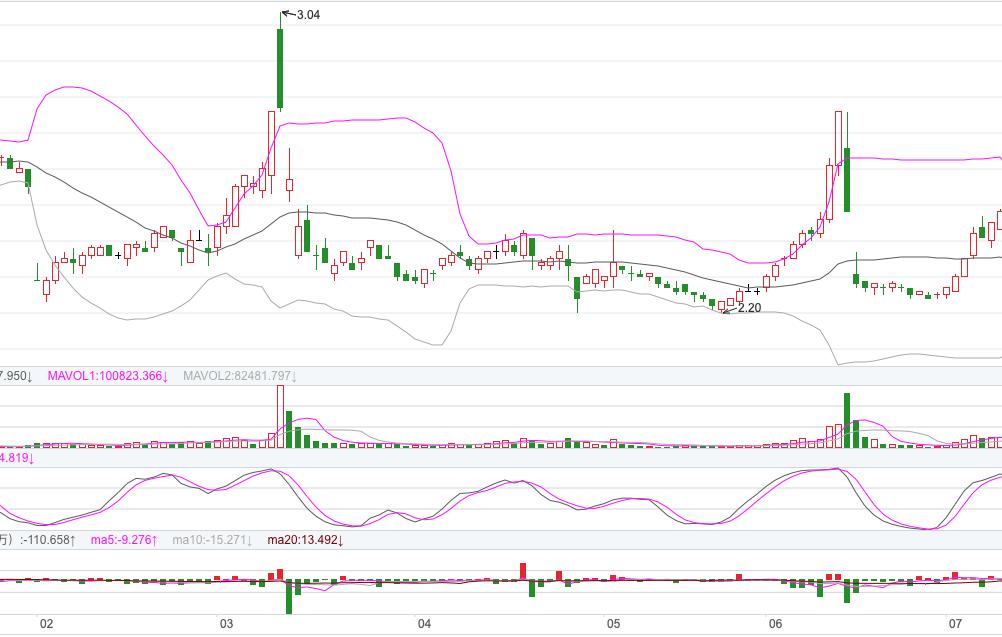Click the ma10:-15.271 indicator value
Viewport: 1002px width, 637px height.
(212, 540)
